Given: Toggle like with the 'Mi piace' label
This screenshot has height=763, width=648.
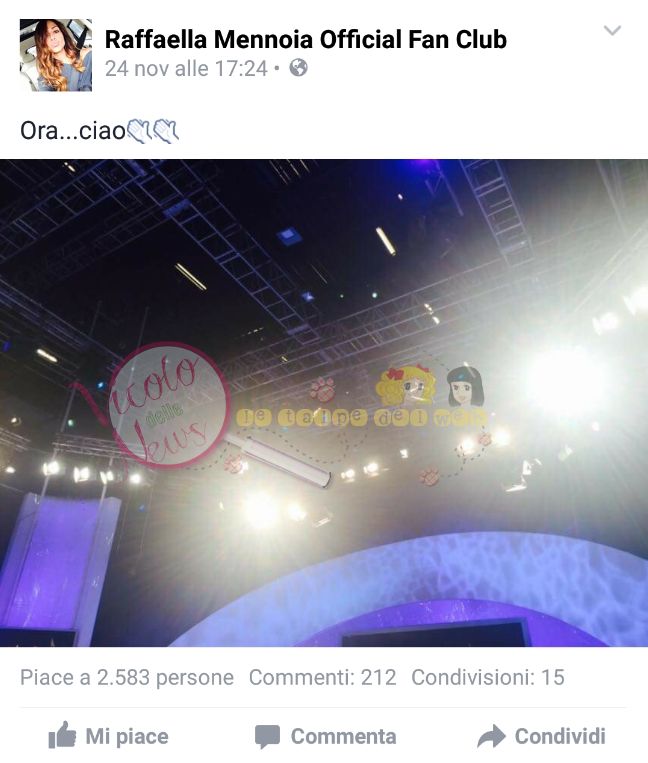Looking at the screenshot, I should pos(127,736).
